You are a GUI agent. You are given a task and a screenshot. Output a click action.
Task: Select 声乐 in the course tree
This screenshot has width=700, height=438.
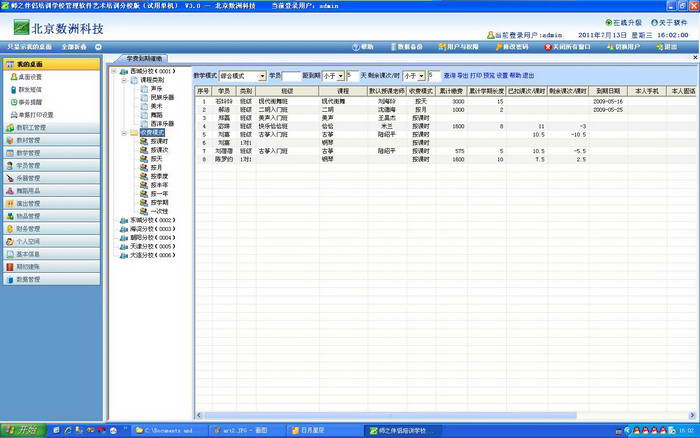click(156, 89)
